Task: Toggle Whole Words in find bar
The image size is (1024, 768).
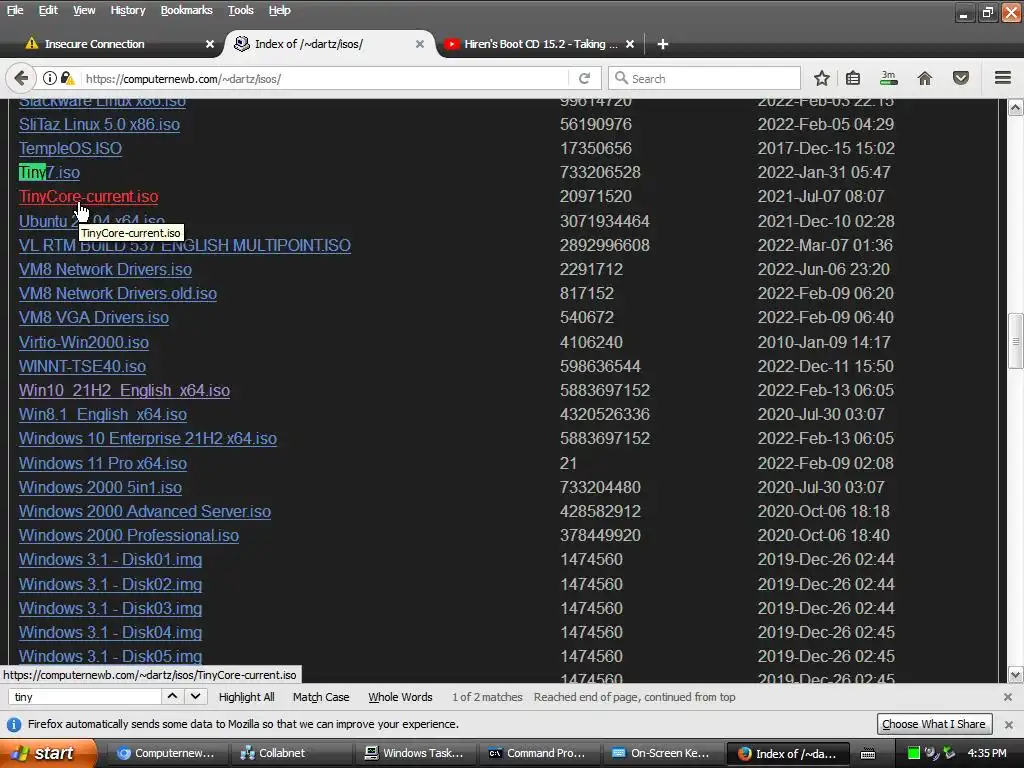Action: (x=400, y=697)
